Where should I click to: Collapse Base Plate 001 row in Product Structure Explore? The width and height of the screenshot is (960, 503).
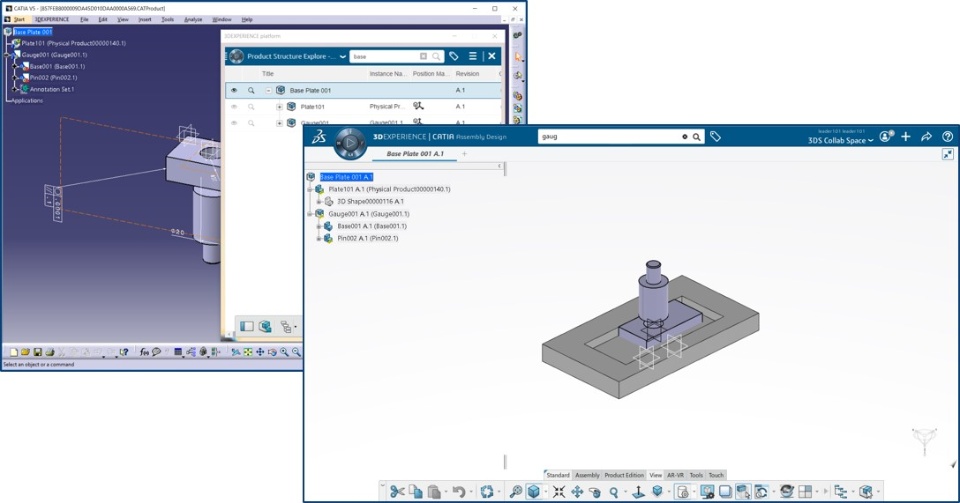click(x=268, y=90)
